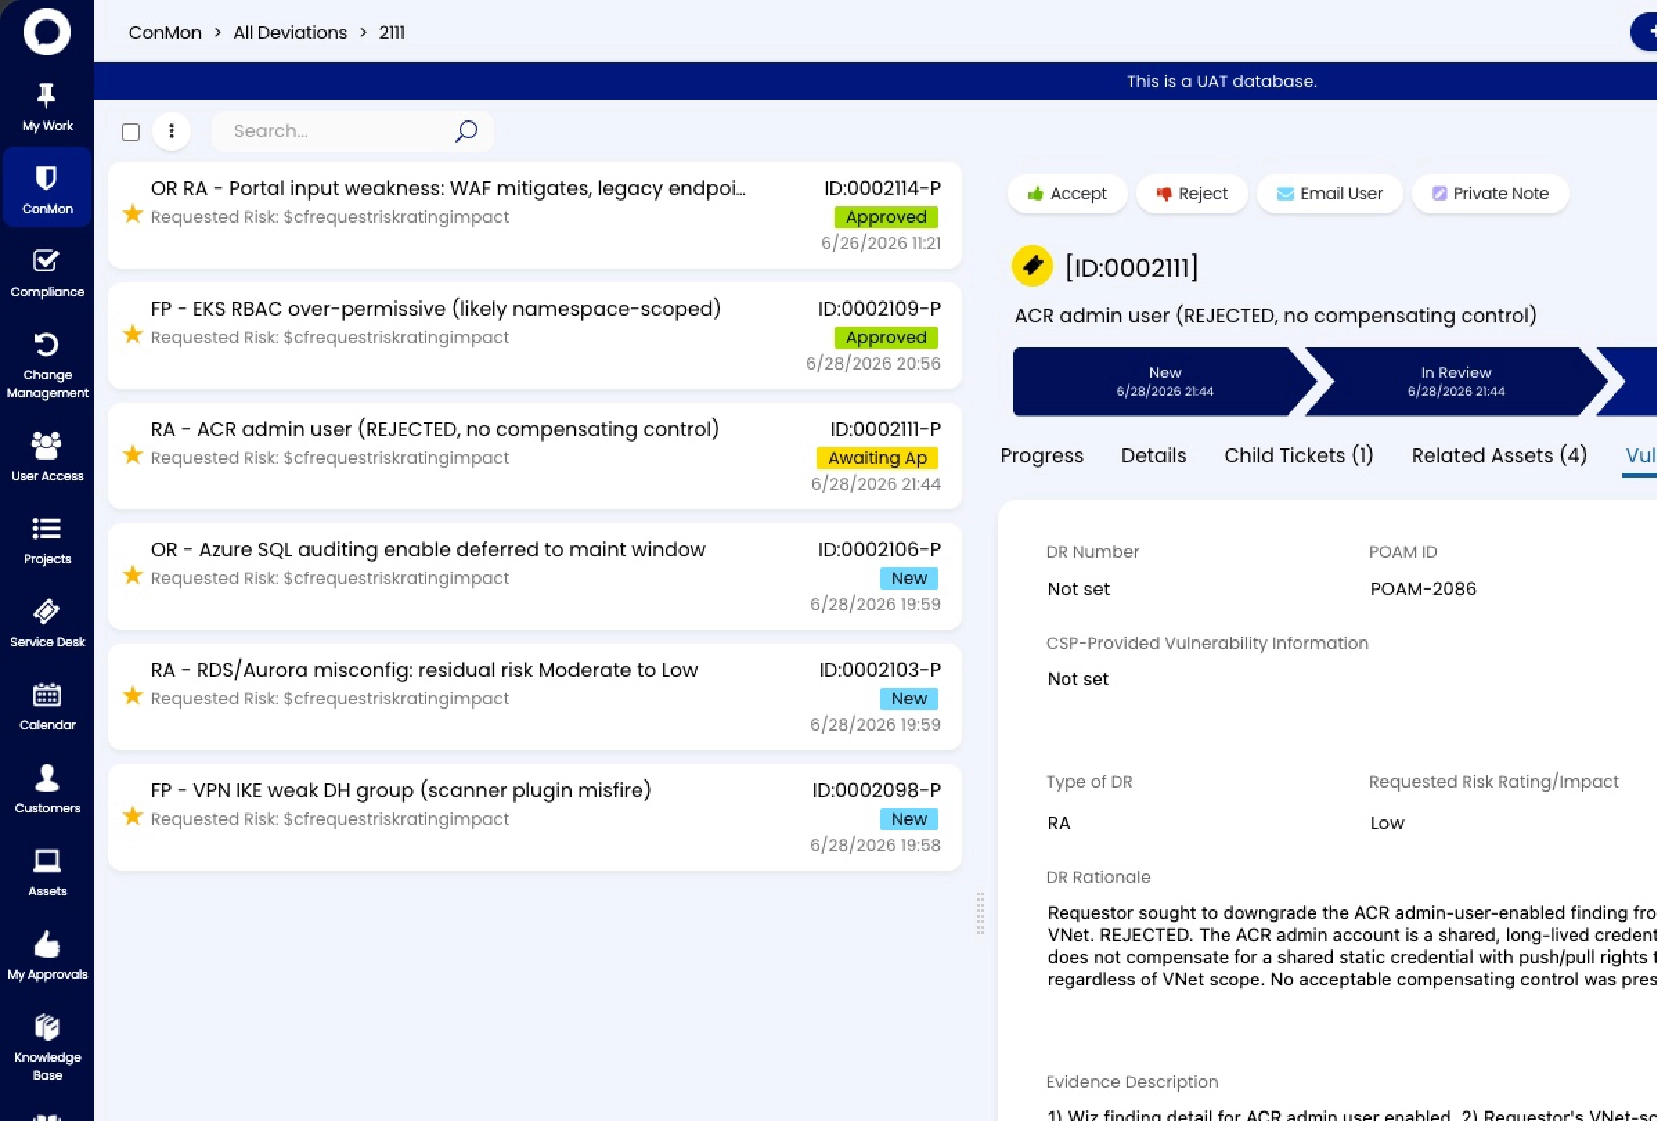Go to the Compliance module
Image resolution: width=1657 pixels, height=1121 pixels.
47,273
